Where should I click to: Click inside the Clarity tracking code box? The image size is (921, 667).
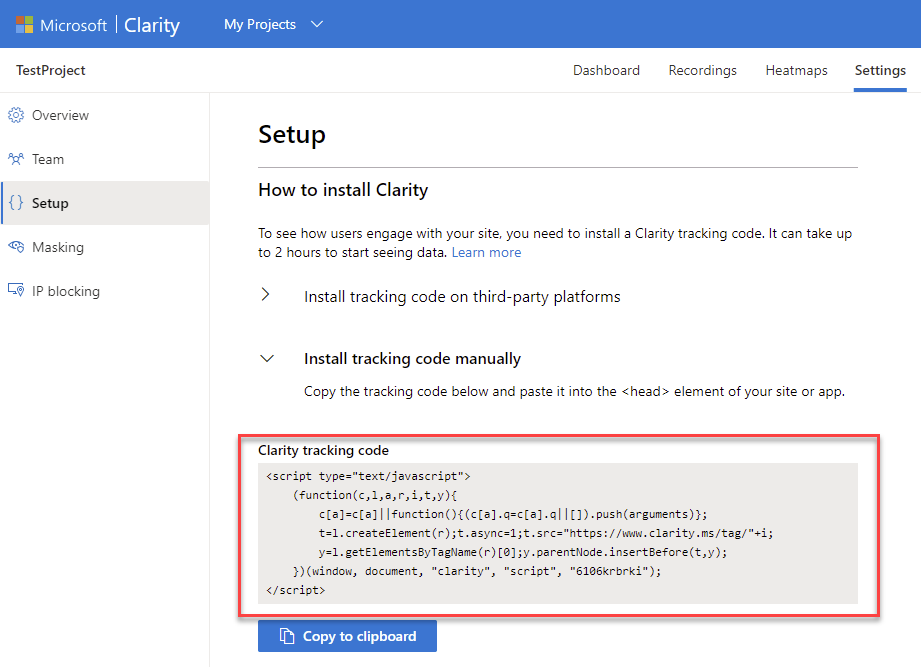point(557,532)
